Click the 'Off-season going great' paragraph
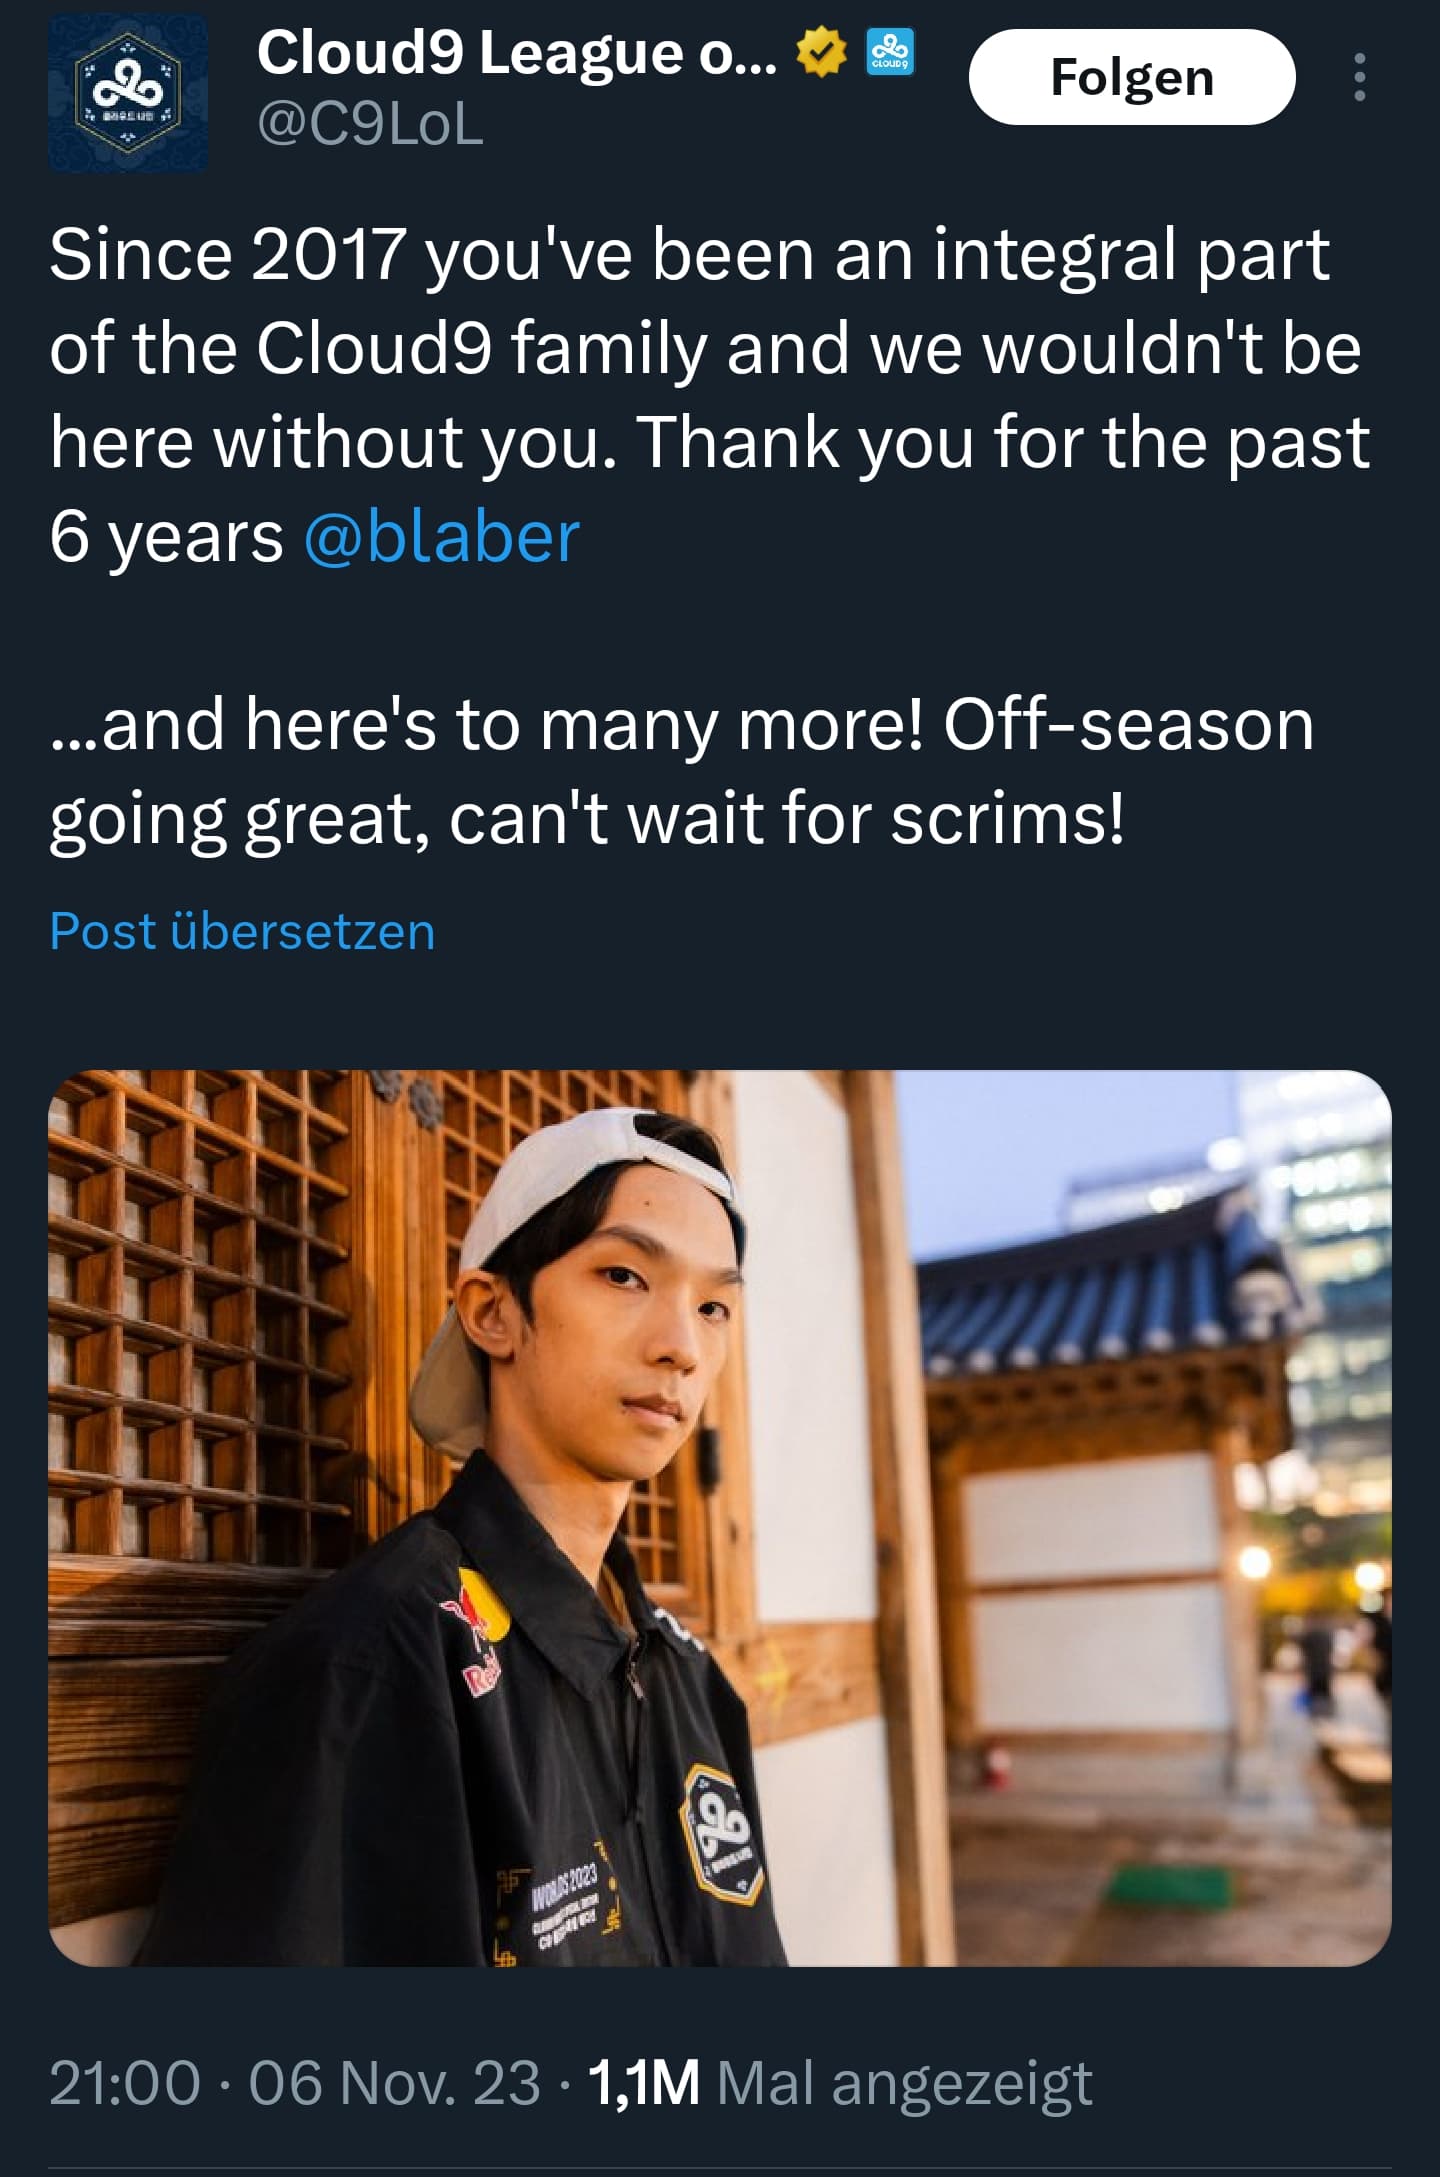Viewport: 1440px width, 2177px height. (x=682, y=771)
